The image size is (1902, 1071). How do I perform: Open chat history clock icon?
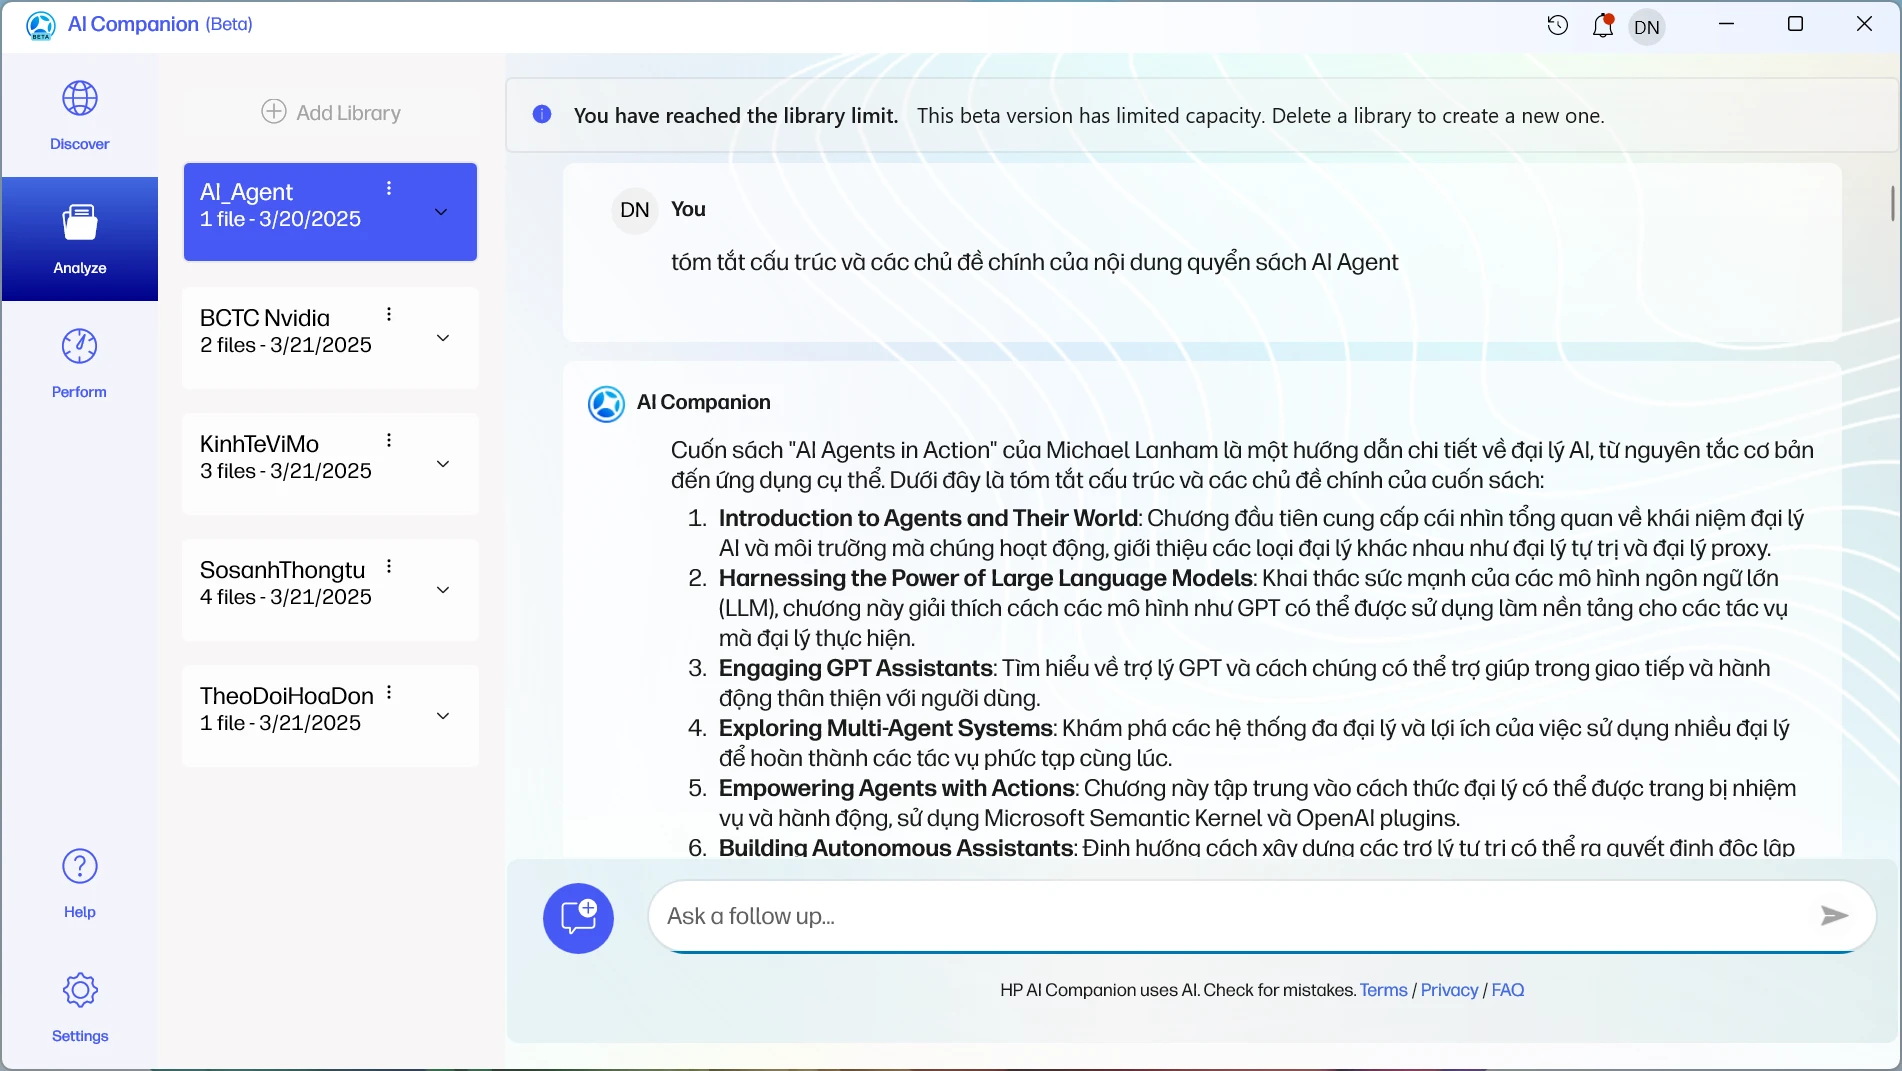(x=1557, y=26)
